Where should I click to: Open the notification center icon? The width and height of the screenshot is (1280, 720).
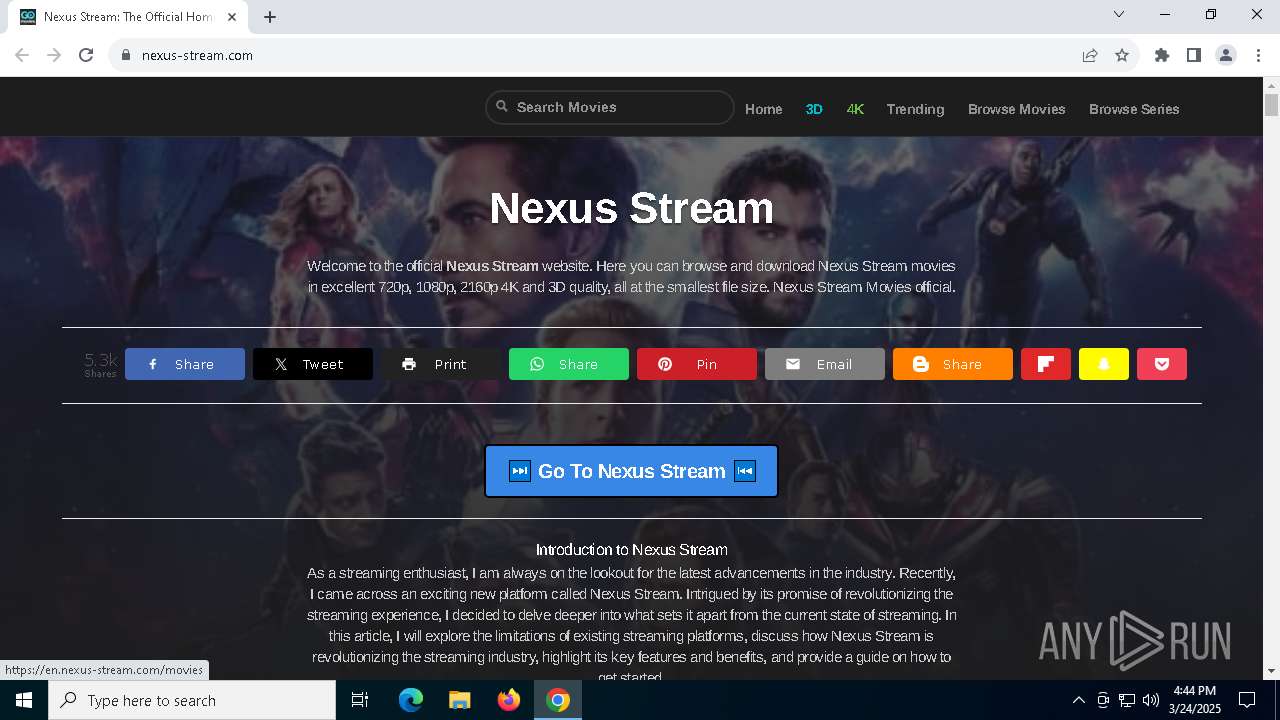[x=1247, y=700]
